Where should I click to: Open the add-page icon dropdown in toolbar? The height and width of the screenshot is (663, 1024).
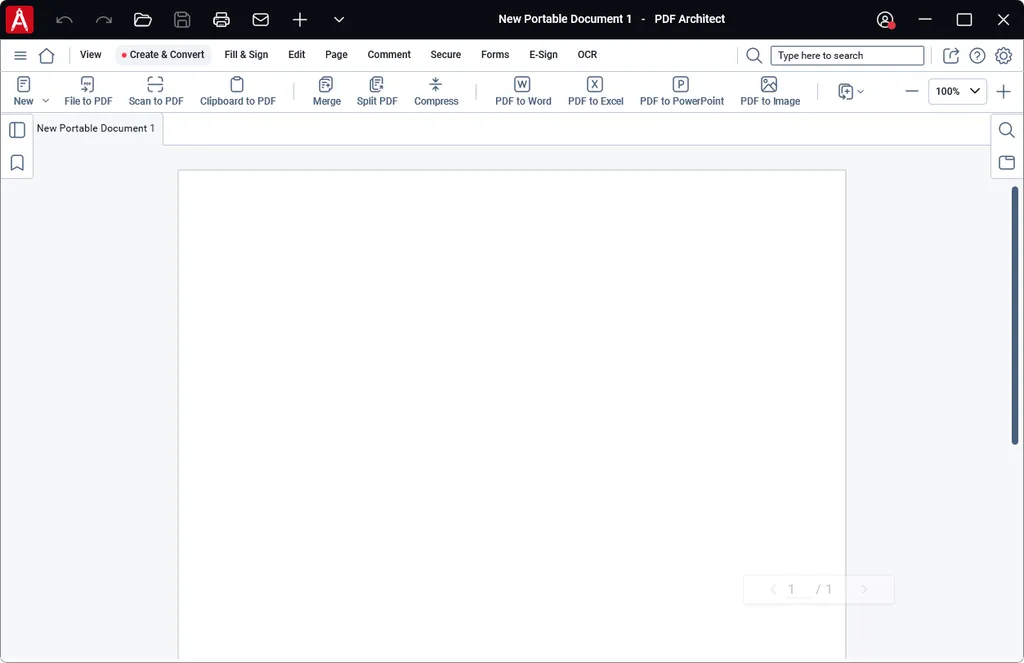point(851,91)
